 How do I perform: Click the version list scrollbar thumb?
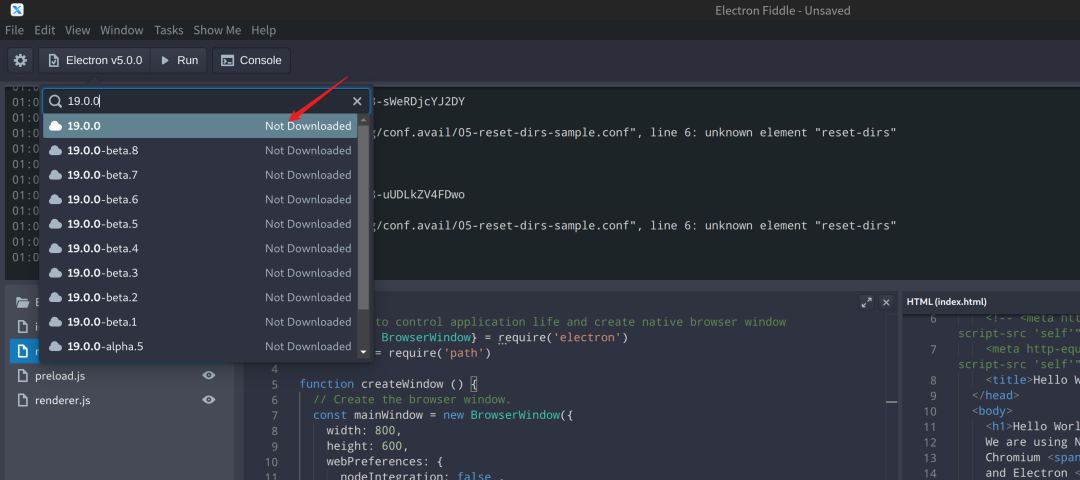point(364,216)
